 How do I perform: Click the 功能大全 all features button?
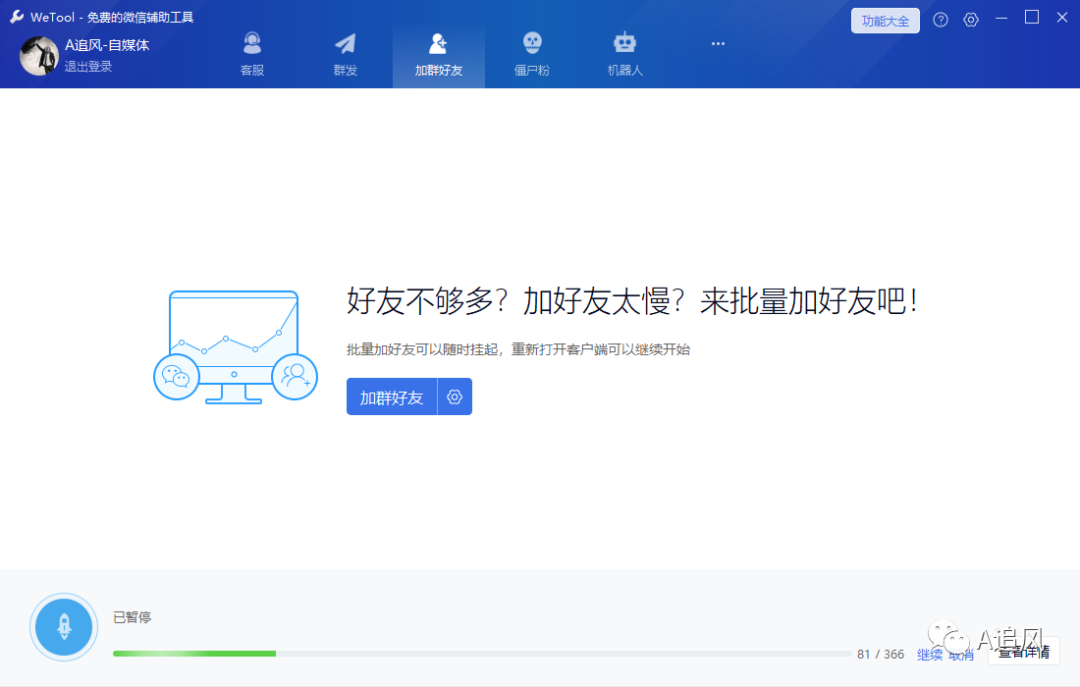[885, 21]
